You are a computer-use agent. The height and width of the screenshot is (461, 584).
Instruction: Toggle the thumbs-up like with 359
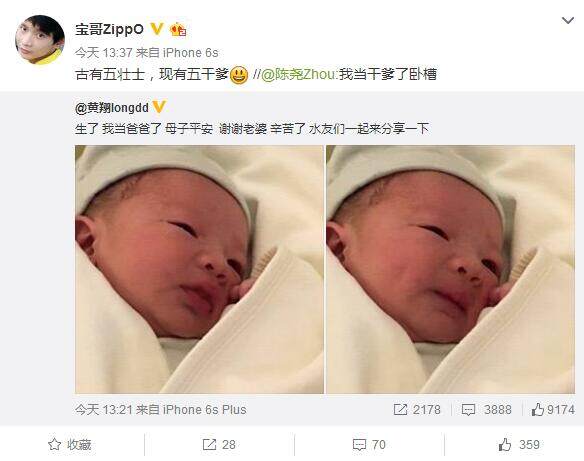[519, 445]
